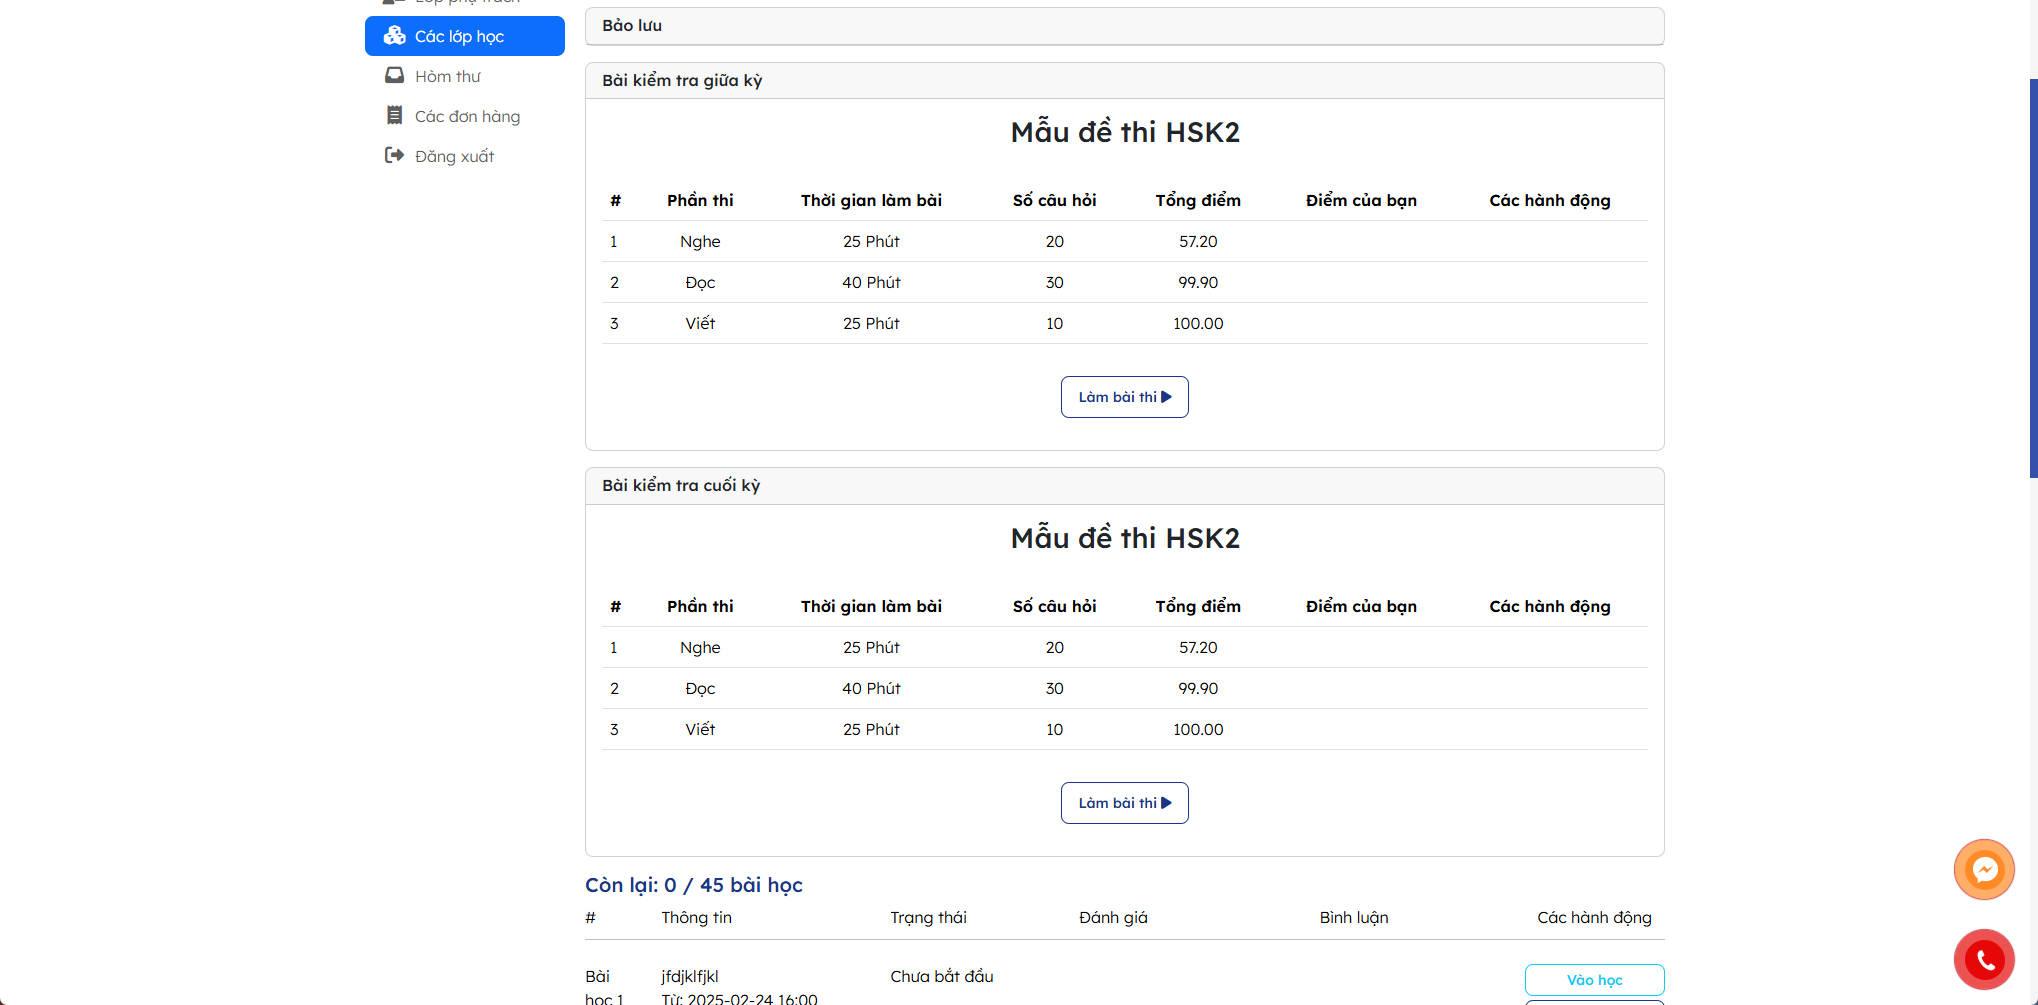Click the Đăng xuất logout icon
Viewport: 2038px width, 1005px height.
(395, 156)
